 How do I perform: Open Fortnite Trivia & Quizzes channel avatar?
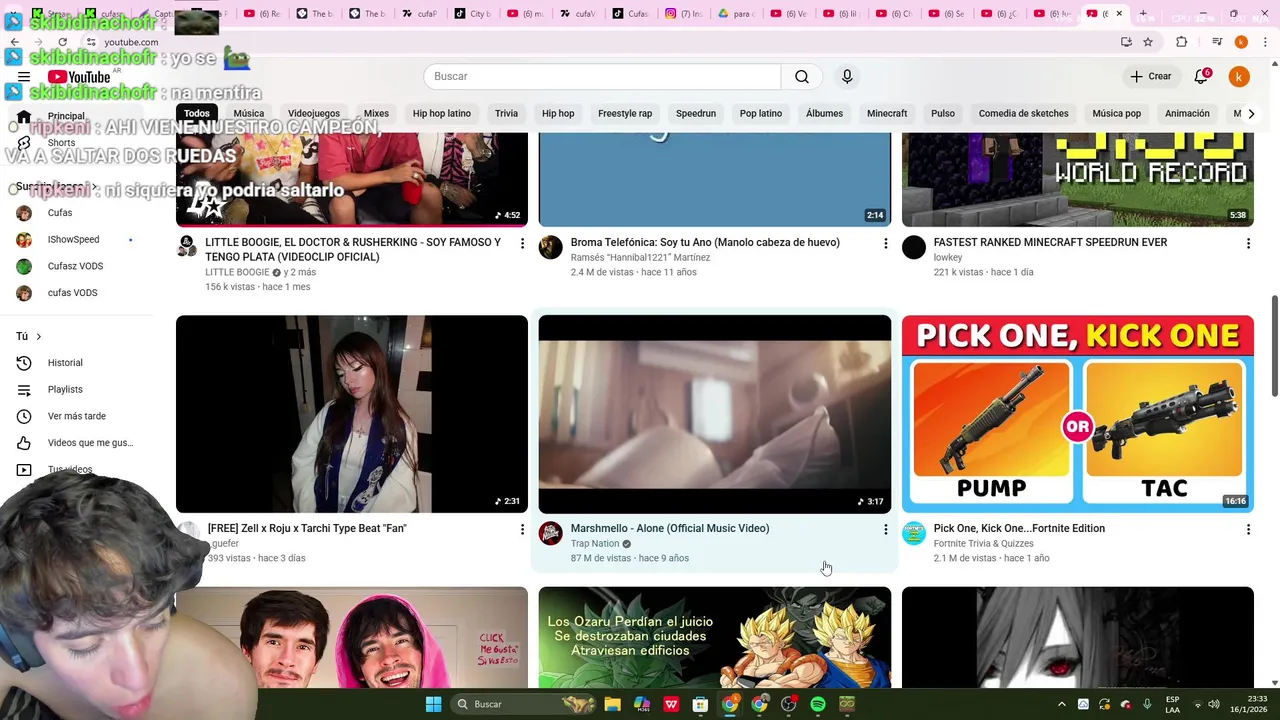tap(914, 533)
